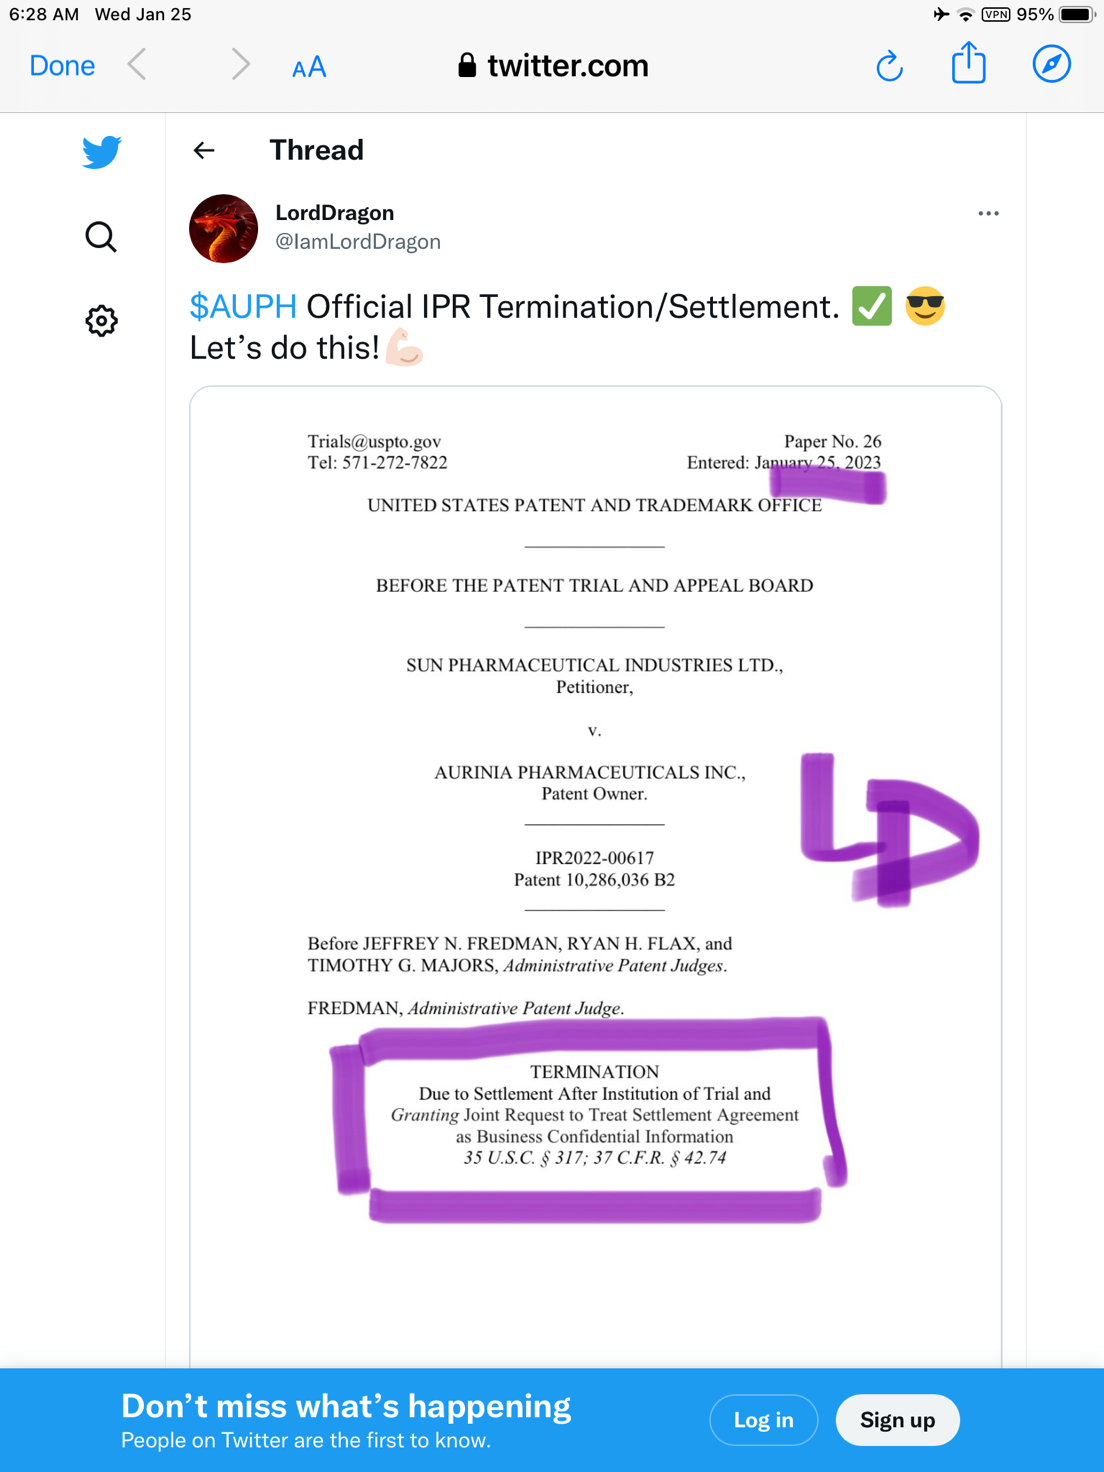Open in Safari compass icon
The image size is (1104, 1472).
(1051, 65)
